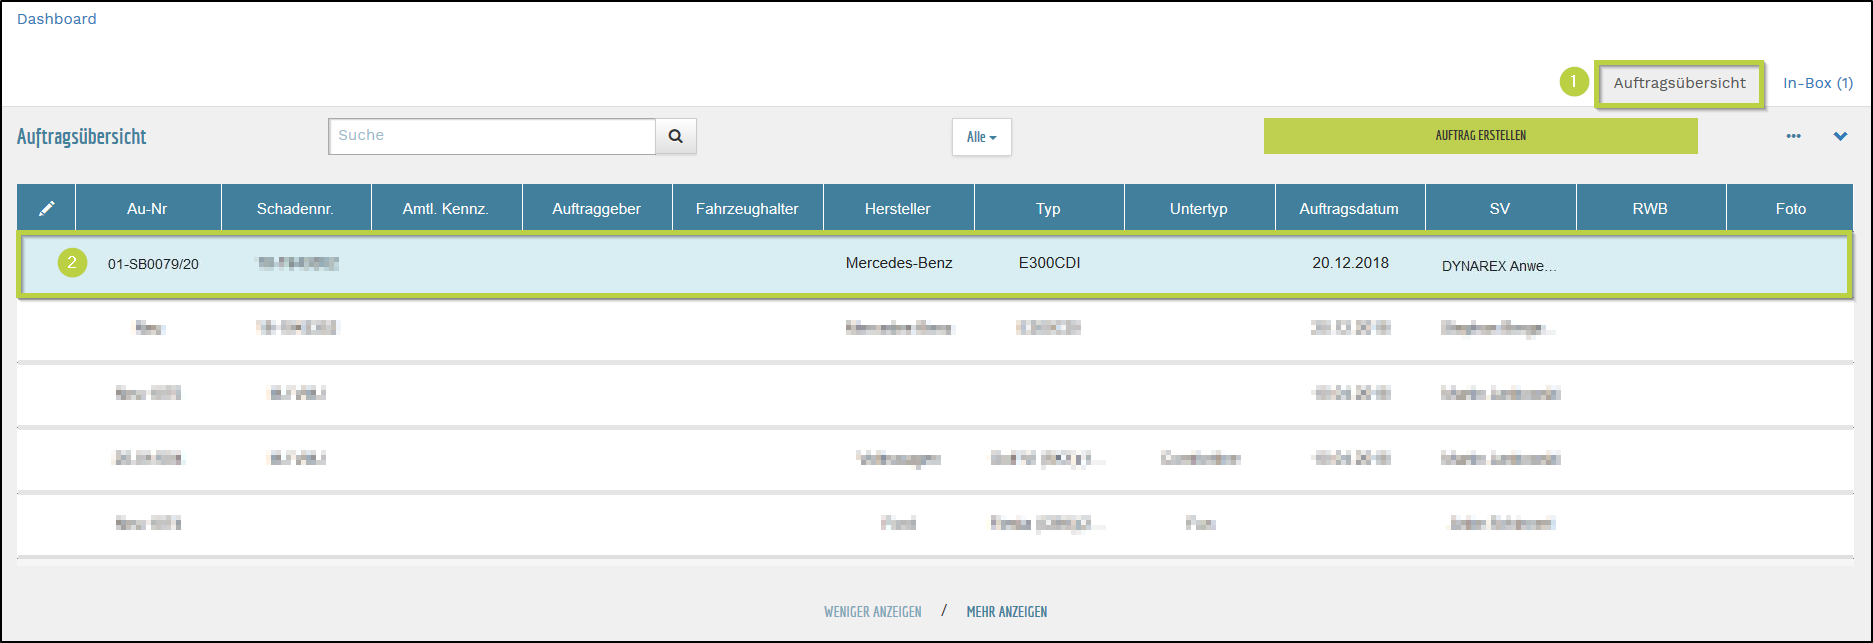Click the Schadennr. column header
This screenshot has width=1873, height=643.
coord(295,208)
